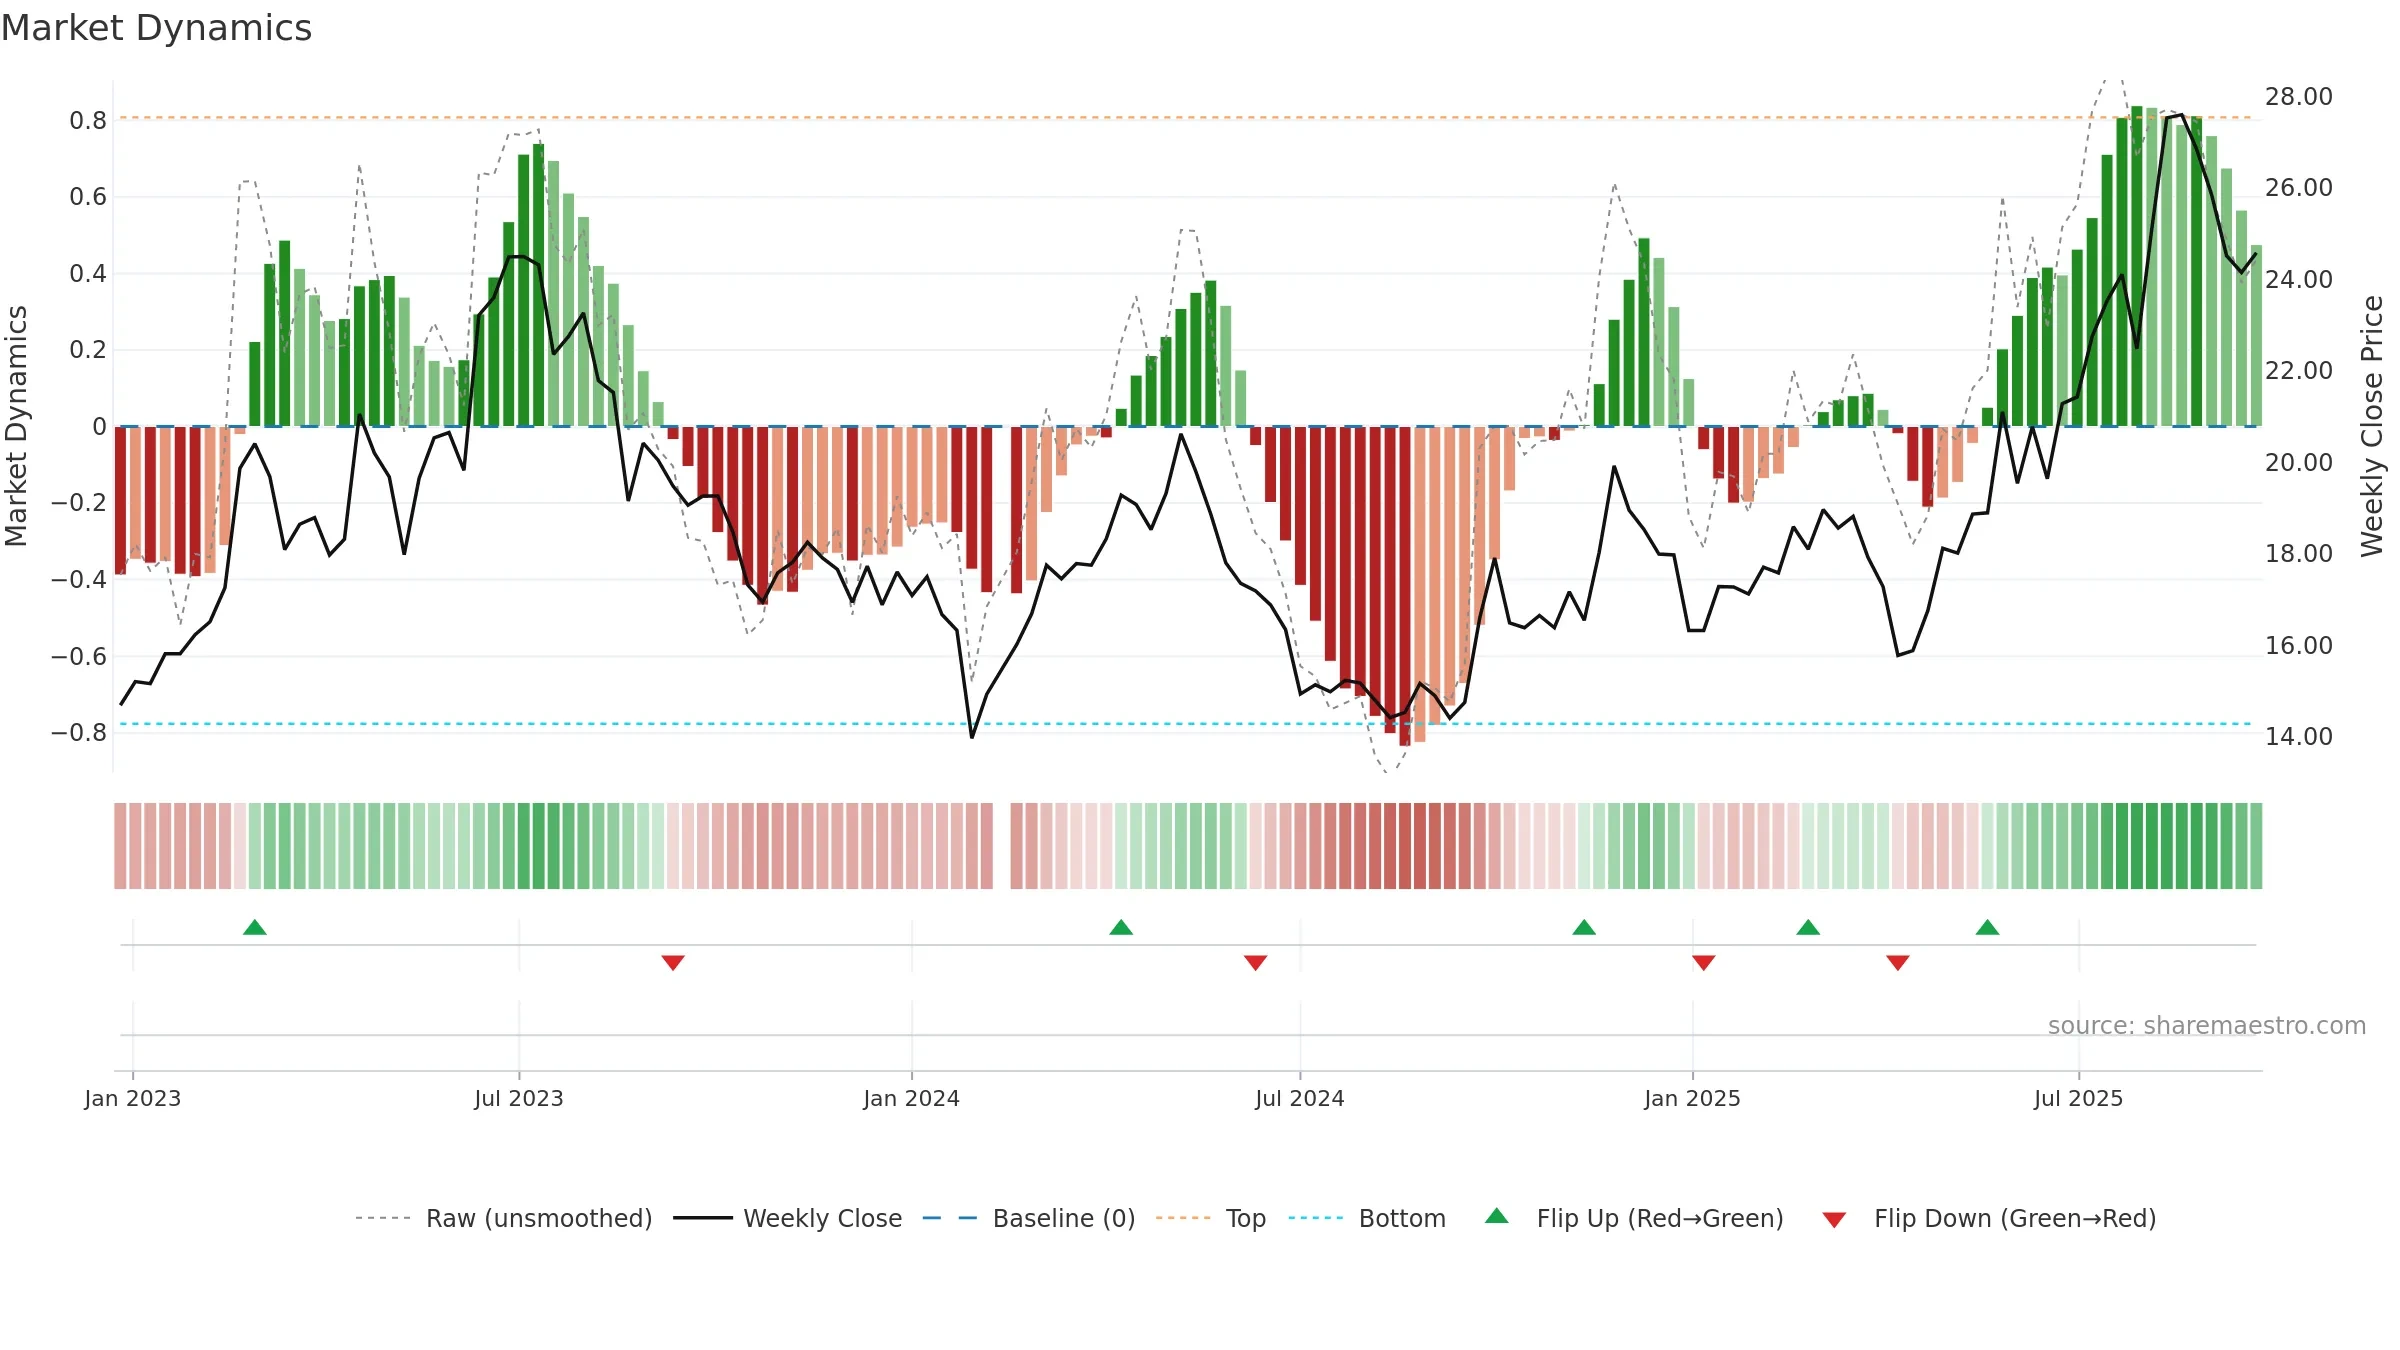Click the 24.00 right axis price label
Viewport: 2400px width, 1350px height.
click(x=2299, y=280)
